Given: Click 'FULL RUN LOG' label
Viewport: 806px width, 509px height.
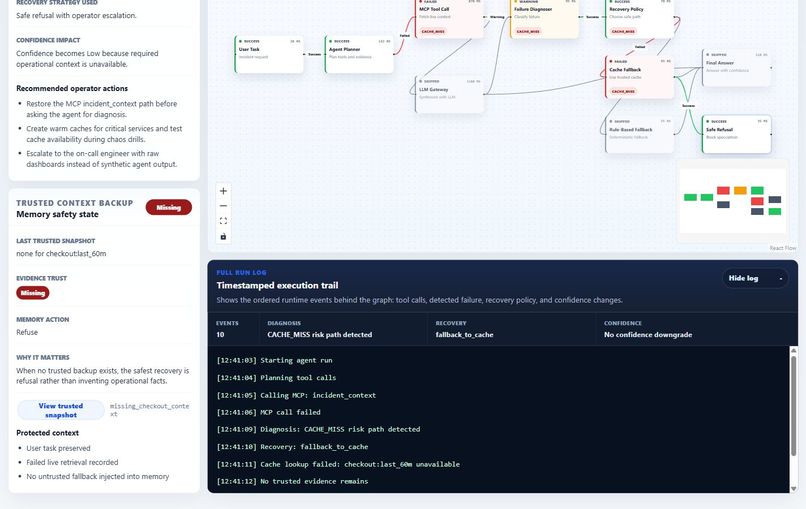Looking at the screenshot, I should tap(241, 272).
